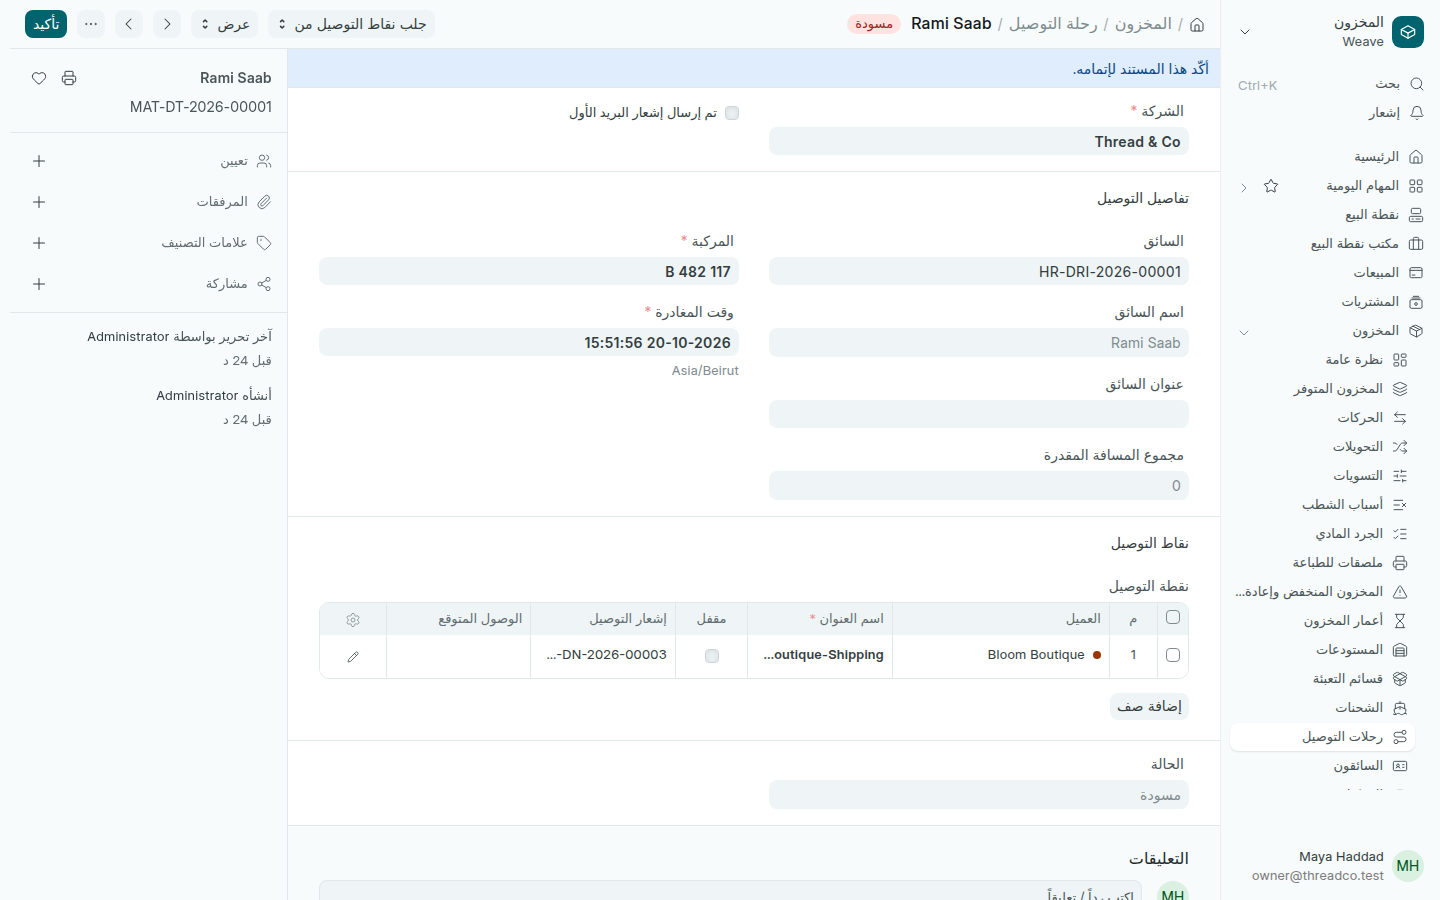Click the المركبة field B 482 117

529,271
